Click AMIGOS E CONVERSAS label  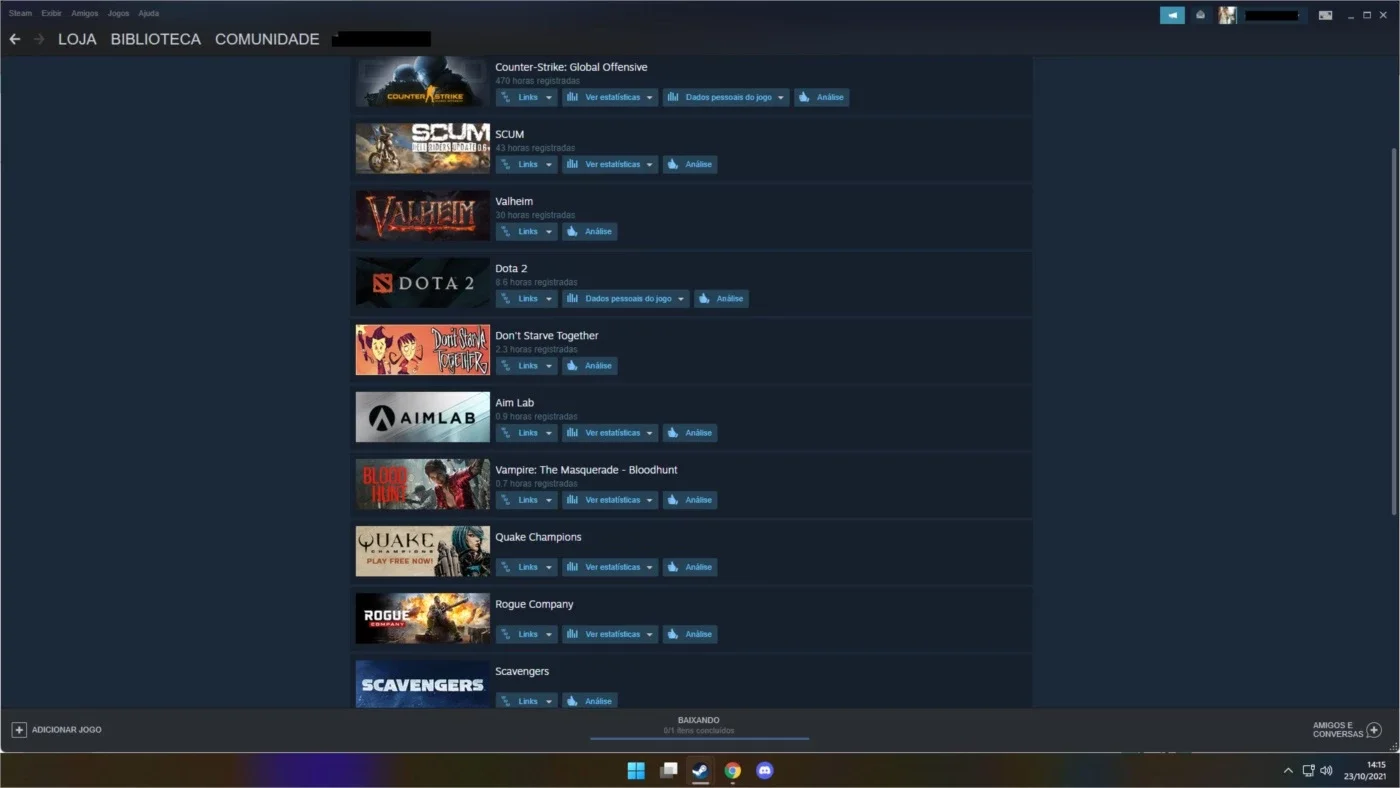coord(1338,730)
